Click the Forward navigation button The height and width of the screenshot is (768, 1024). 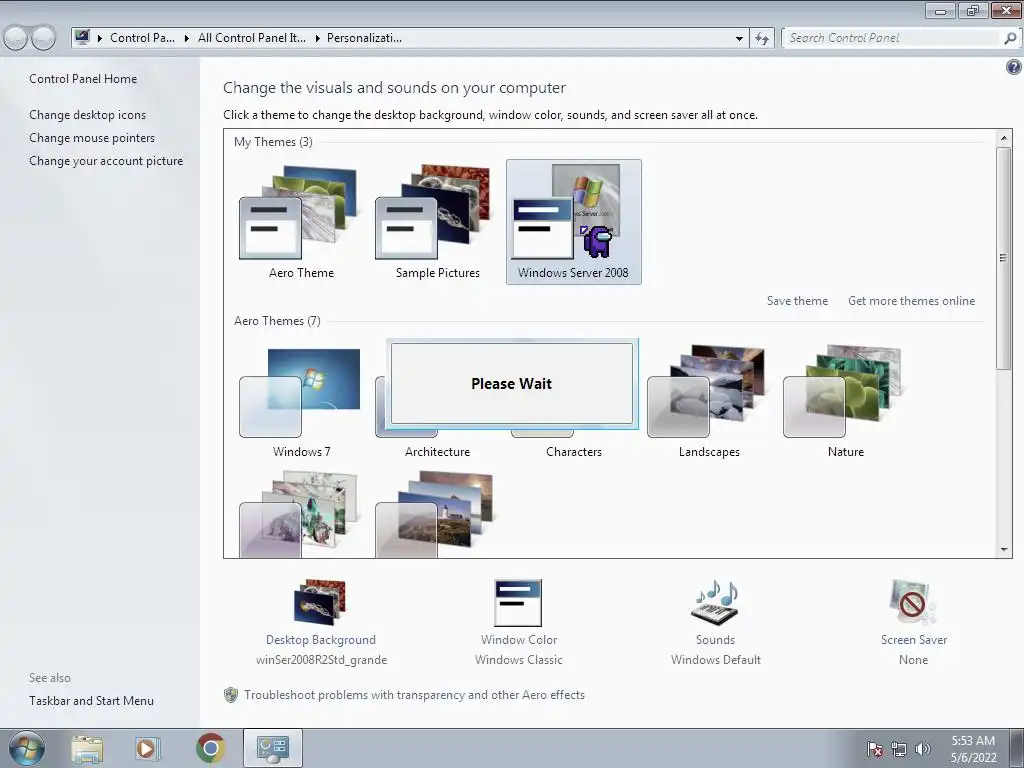click(43, 38)
